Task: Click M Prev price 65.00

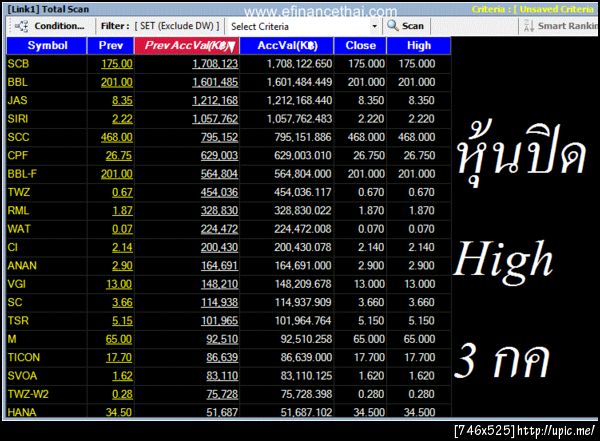Action: tap(119, 339)
